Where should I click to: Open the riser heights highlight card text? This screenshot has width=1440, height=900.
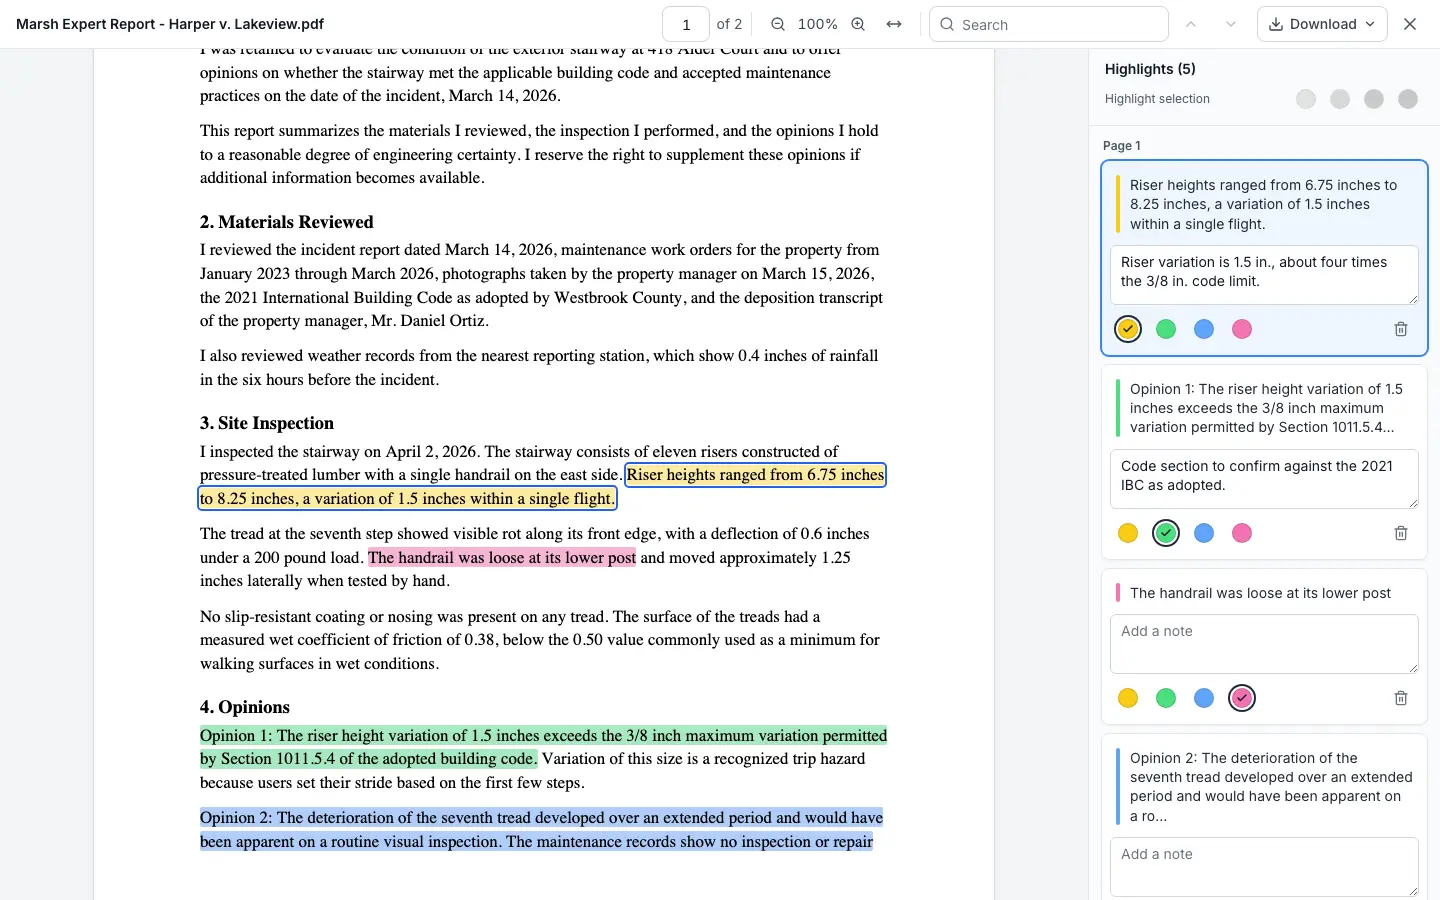tap(1264, 204)
